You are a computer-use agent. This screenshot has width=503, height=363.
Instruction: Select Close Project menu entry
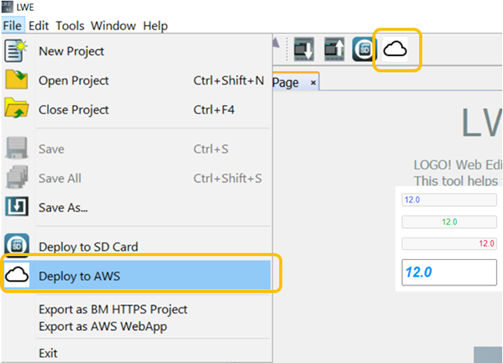(136, 110)
